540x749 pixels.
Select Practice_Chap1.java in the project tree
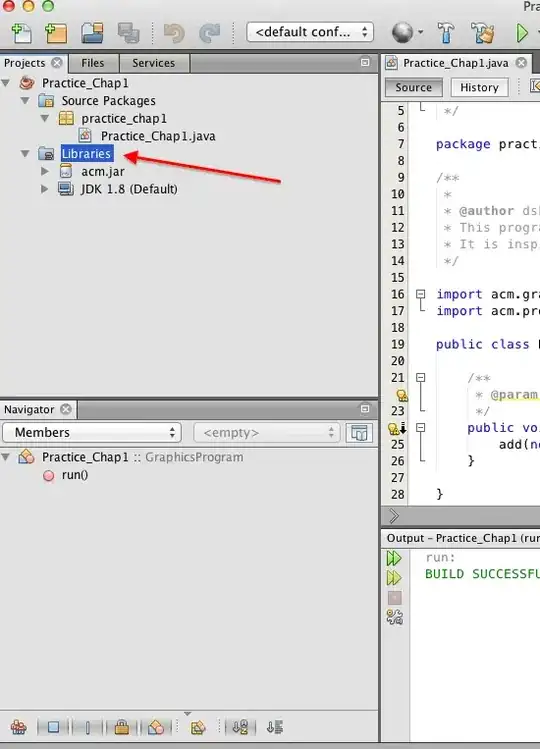pyautogui.click(x=158, y=136)
